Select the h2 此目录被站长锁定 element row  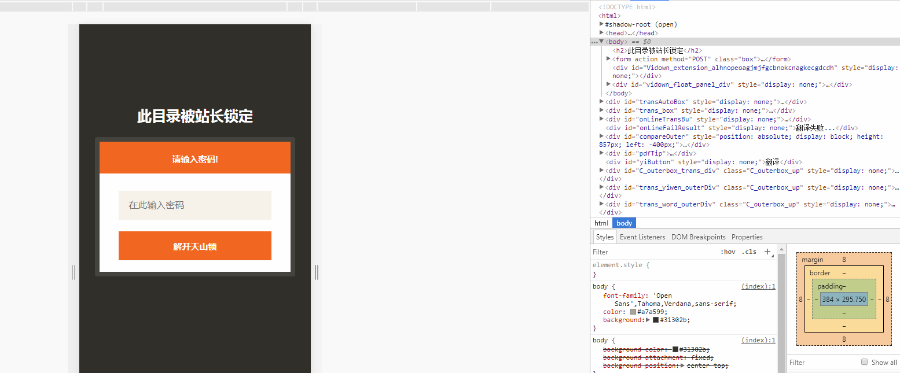657,50
